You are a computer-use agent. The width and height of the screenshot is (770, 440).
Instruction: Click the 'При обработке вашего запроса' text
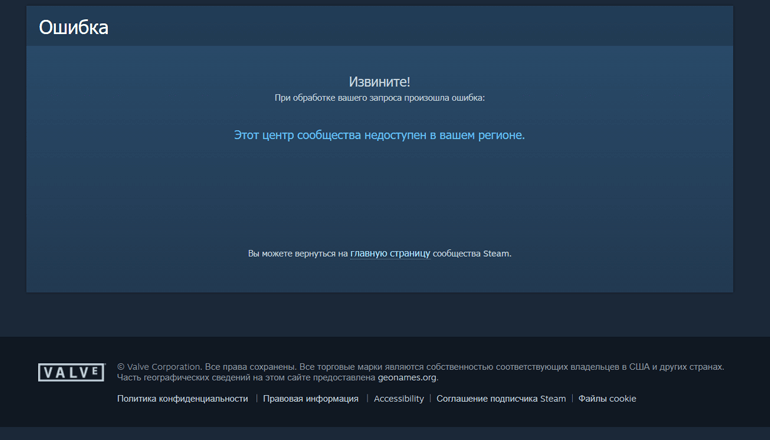(x=379, y=98)
